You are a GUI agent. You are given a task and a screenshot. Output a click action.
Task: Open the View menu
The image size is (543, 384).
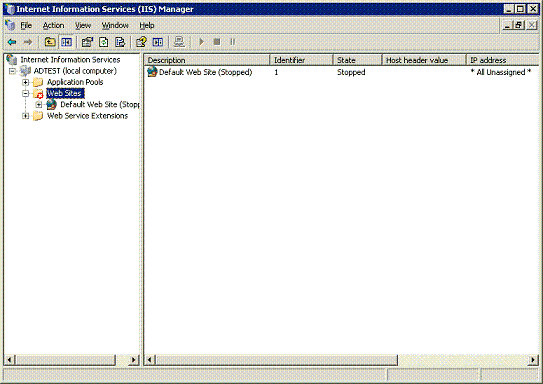[83, 26]
